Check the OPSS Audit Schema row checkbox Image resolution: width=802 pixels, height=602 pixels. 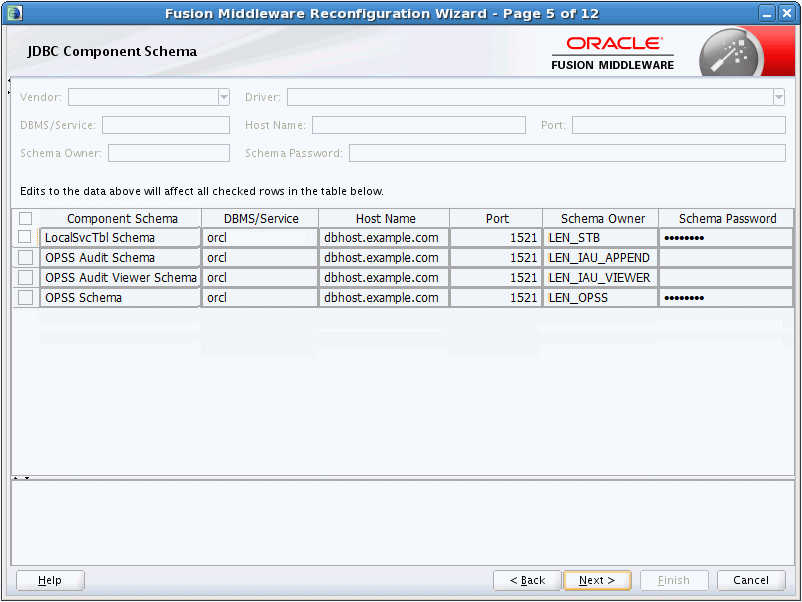pyautogui.click(x=25, y=257)
